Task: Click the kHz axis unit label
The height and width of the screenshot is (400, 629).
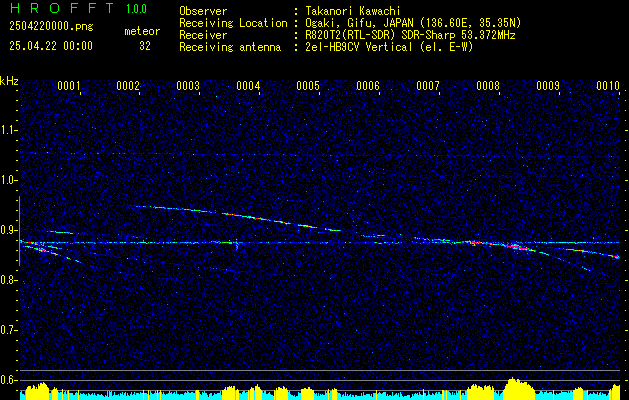Action: [x=9, y=81]
